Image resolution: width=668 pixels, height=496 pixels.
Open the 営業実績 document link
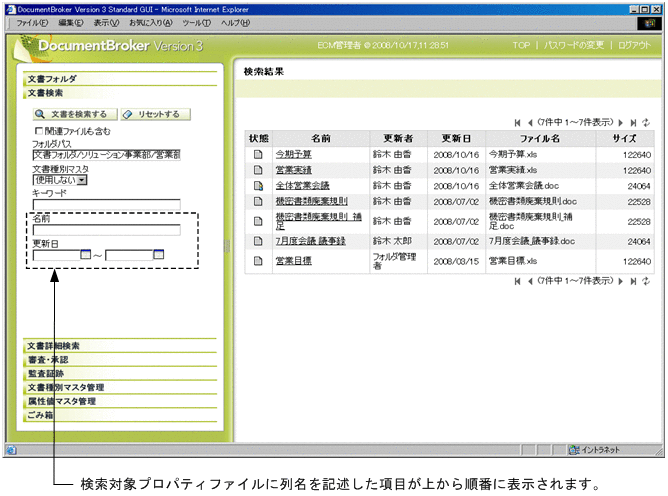pos(292,170)
